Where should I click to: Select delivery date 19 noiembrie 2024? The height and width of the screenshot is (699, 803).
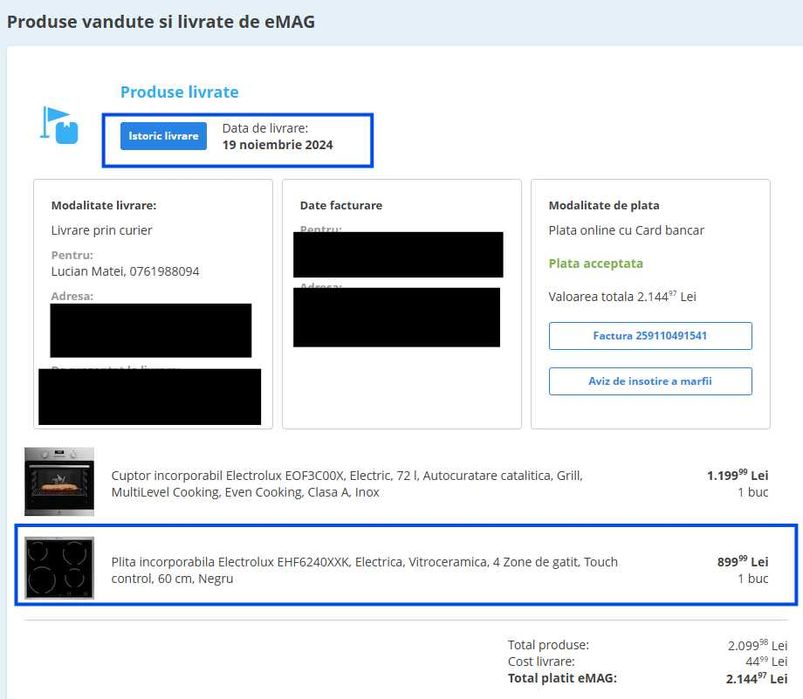point(278,145)
